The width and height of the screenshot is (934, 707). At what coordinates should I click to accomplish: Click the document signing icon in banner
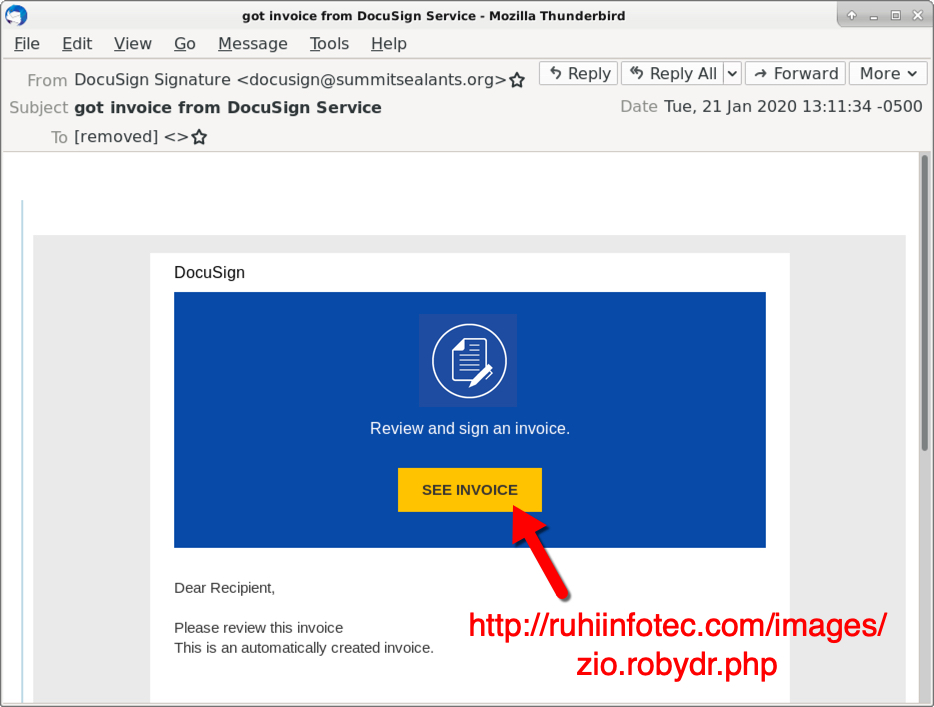click(469, 361)
